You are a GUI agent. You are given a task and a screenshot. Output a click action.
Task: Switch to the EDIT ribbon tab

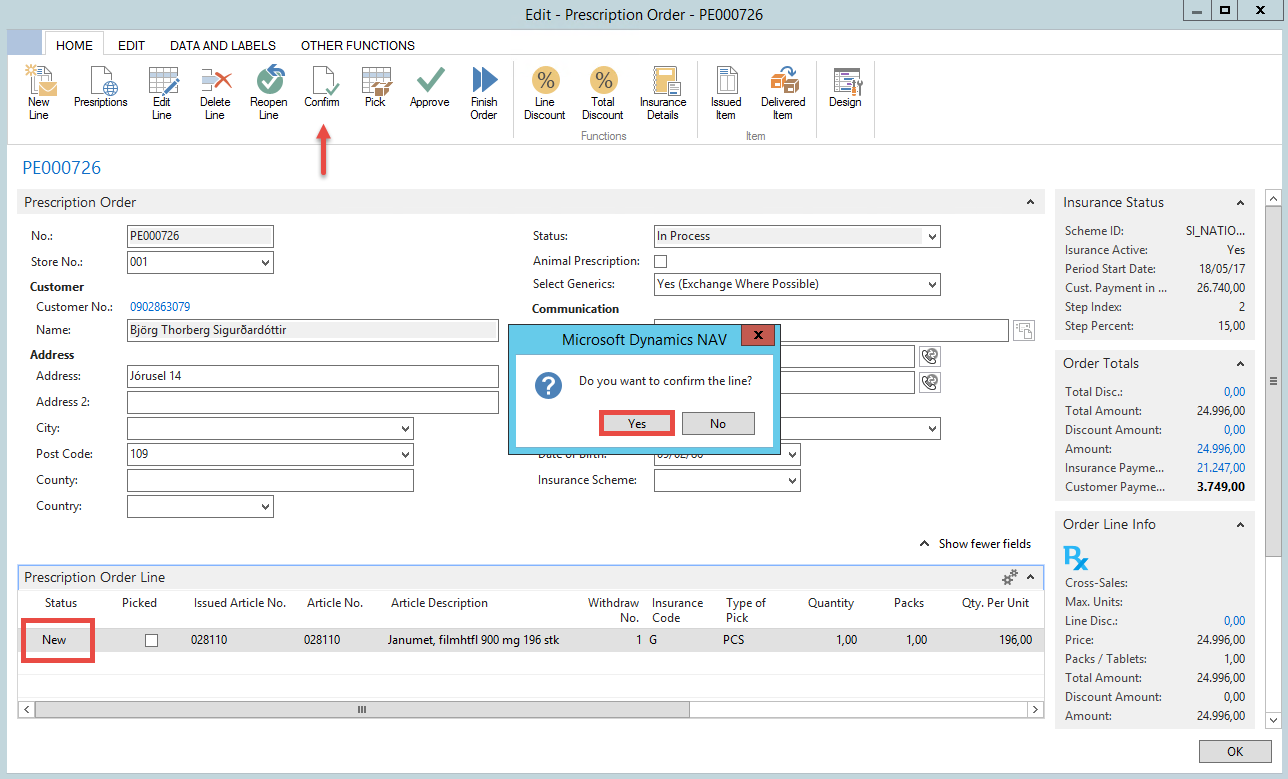tap(131, 45)
